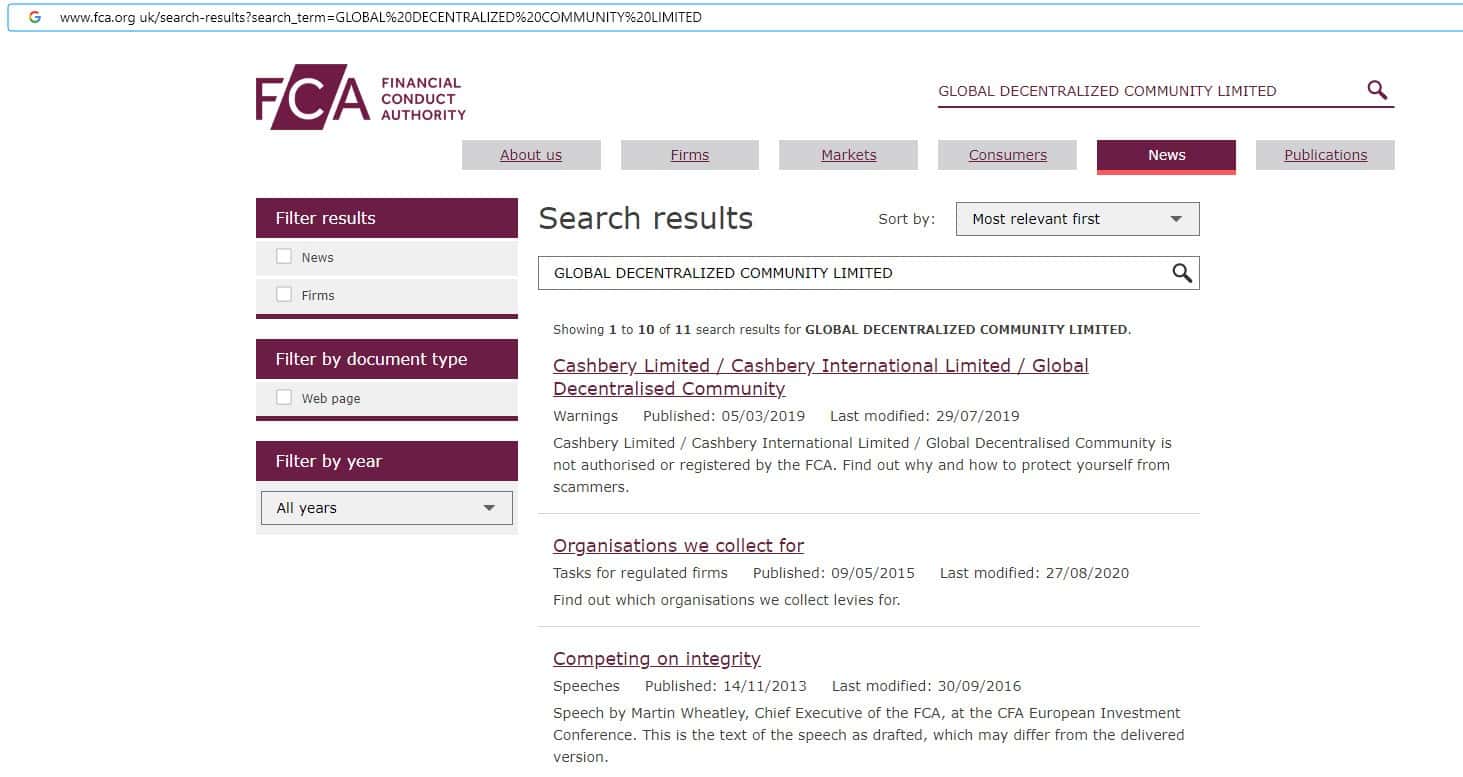Open the All years filter dropdown
Viewport: 1463px width, 777px height.
coord(386,508)
